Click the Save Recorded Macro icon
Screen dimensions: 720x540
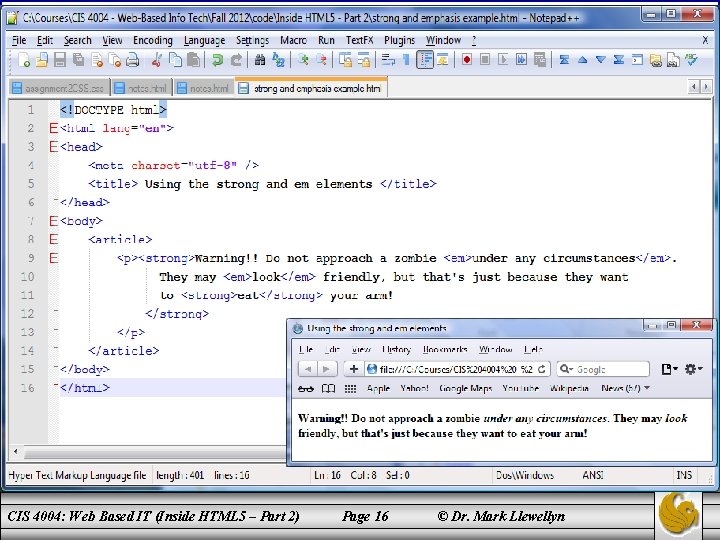pyautogui.click(x=540, y=60)
